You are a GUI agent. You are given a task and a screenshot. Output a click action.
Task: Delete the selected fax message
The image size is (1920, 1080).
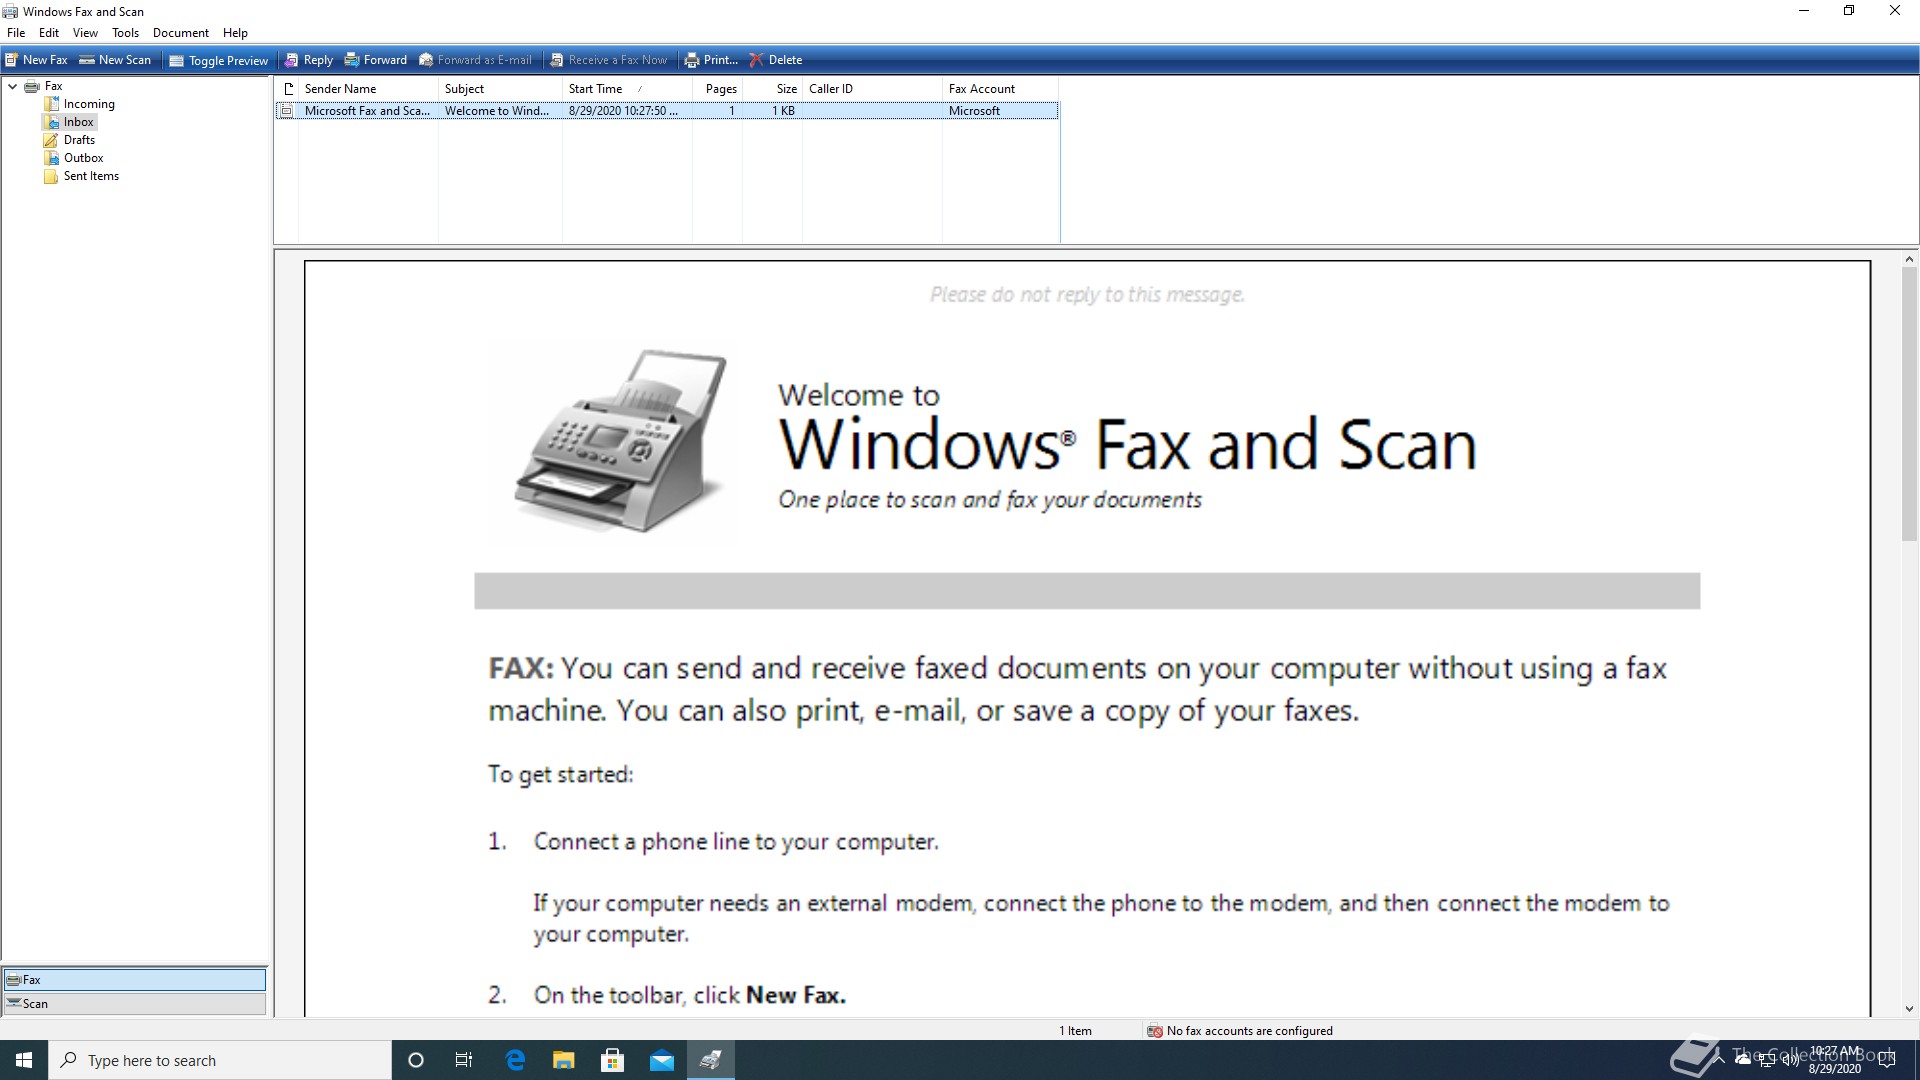tap(775, 60)
